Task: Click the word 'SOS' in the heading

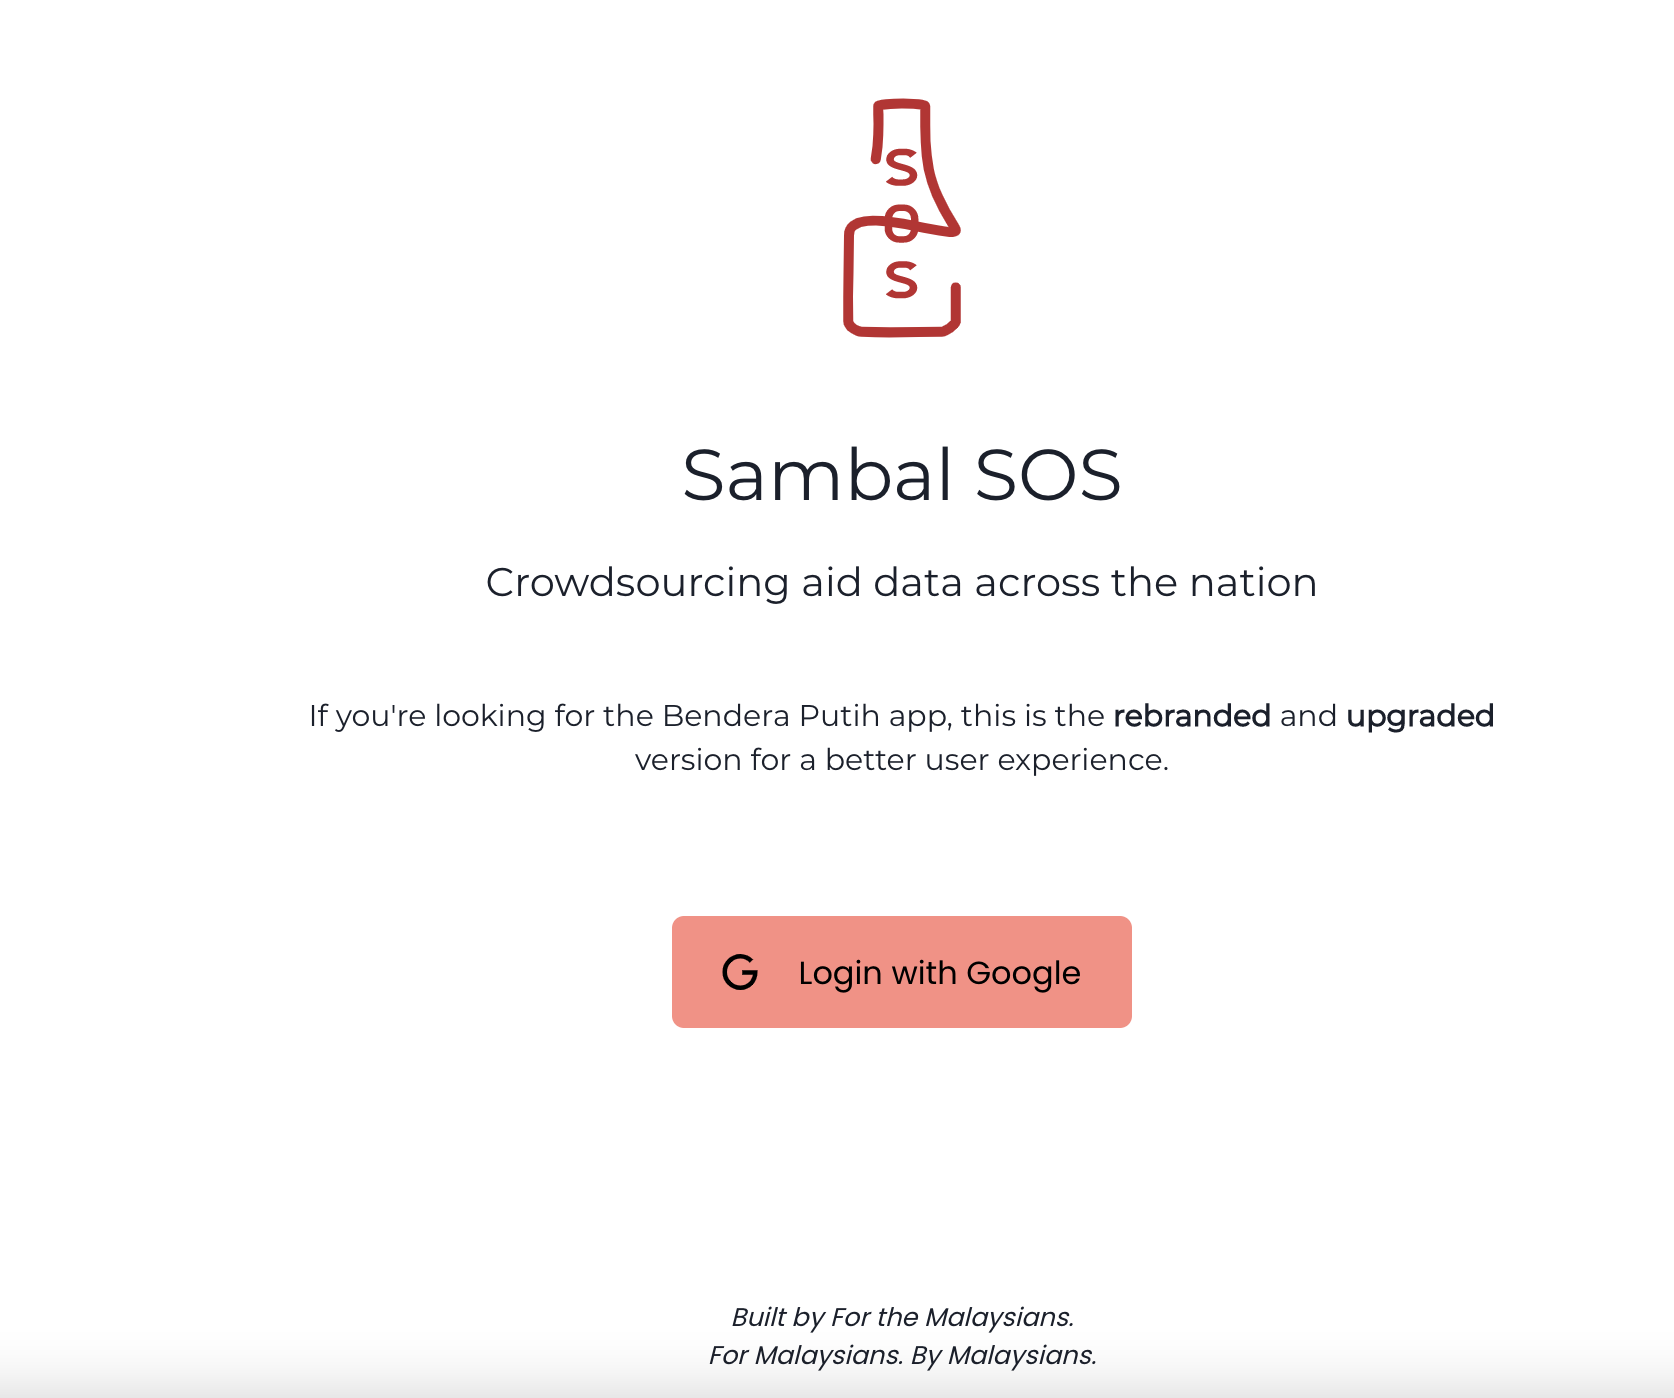Action: [x=1048, y=475]
